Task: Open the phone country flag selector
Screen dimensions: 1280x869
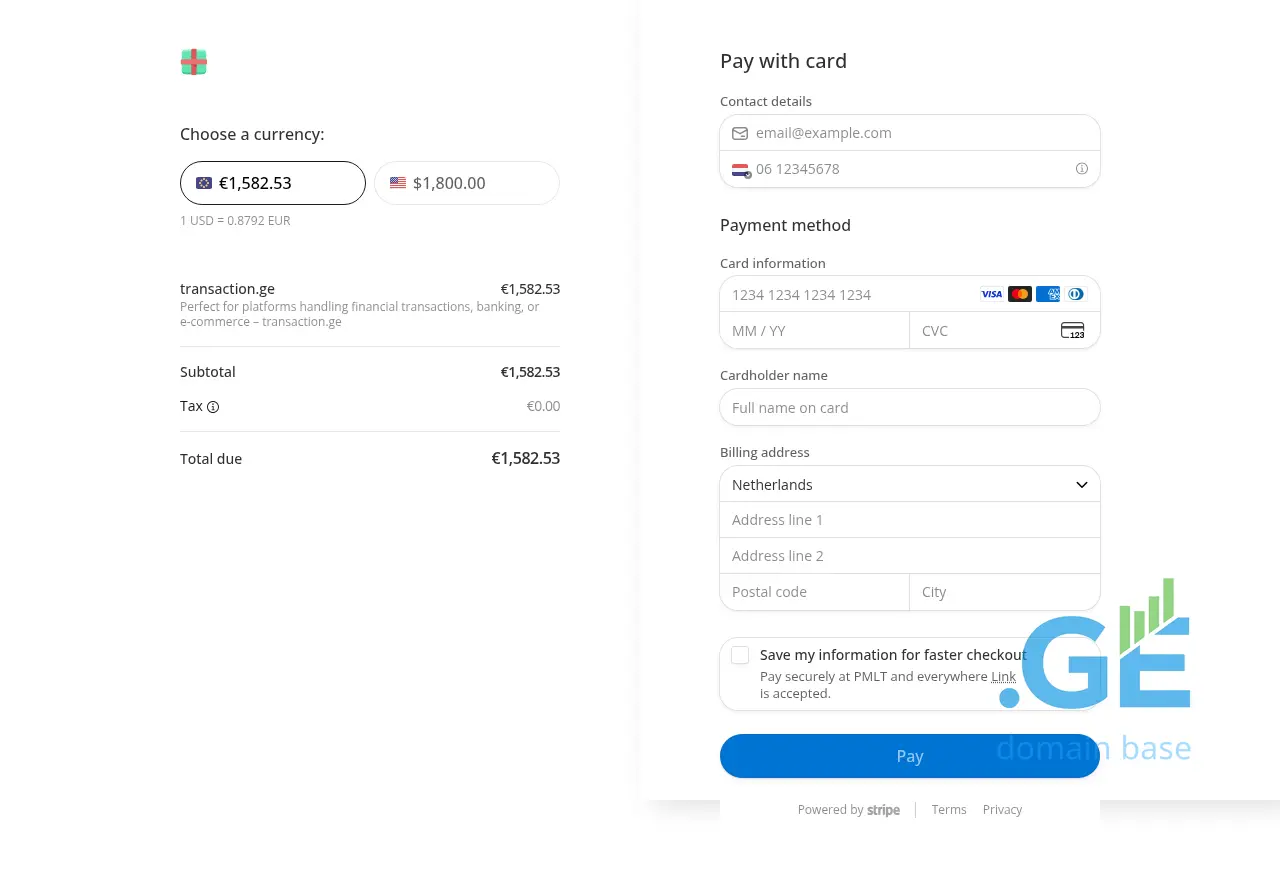Action: (740, 169)
